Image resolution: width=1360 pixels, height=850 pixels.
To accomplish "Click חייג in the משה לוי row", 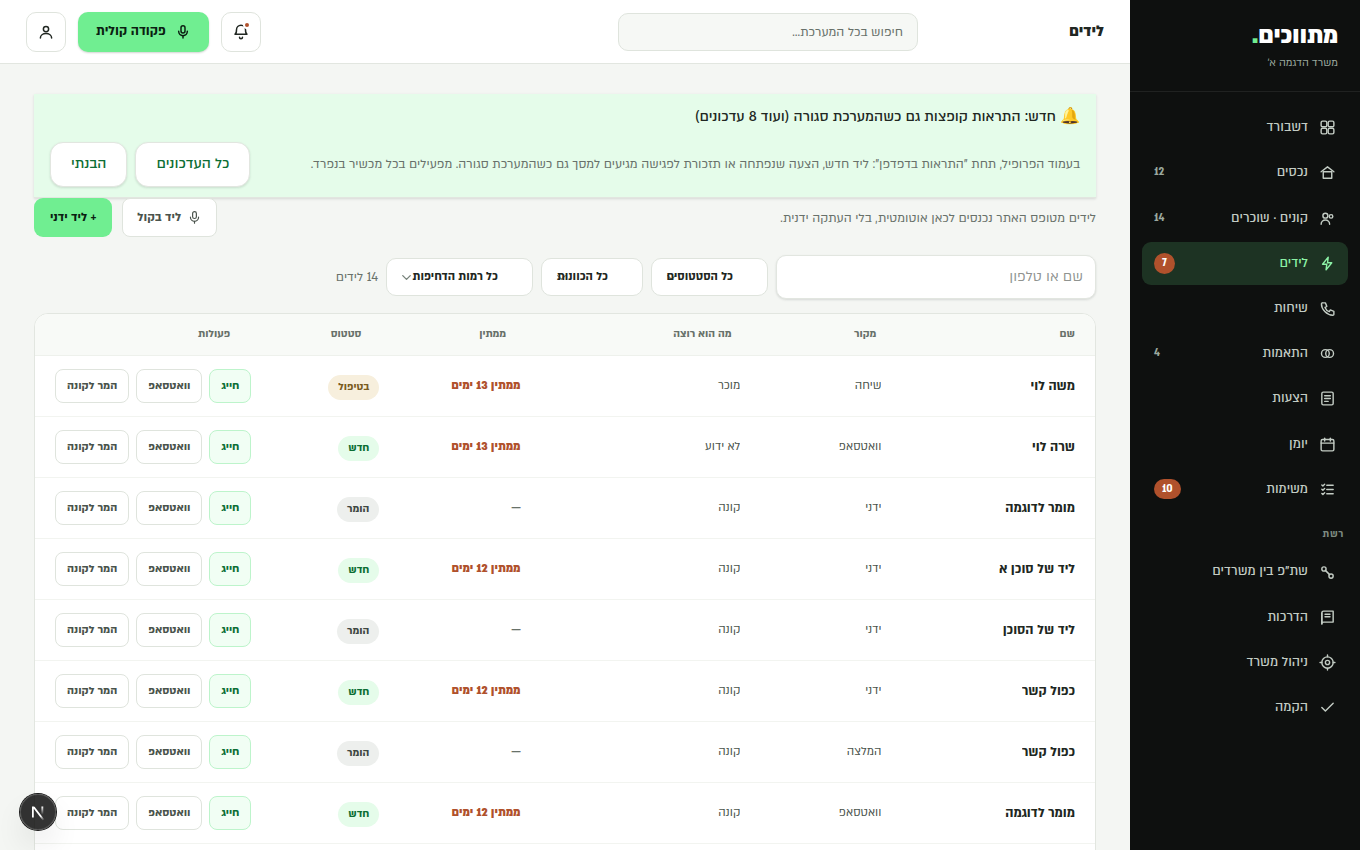I will coord(230,386).
